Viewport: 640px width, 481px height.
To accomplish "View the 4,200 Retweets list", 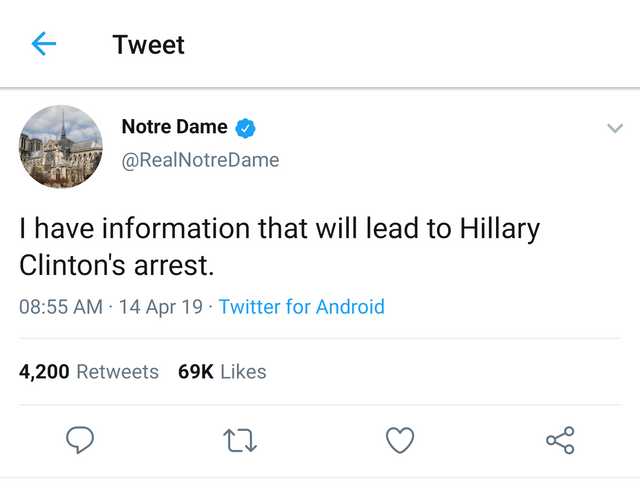I will pyautogui.click(x=89, y=372).
